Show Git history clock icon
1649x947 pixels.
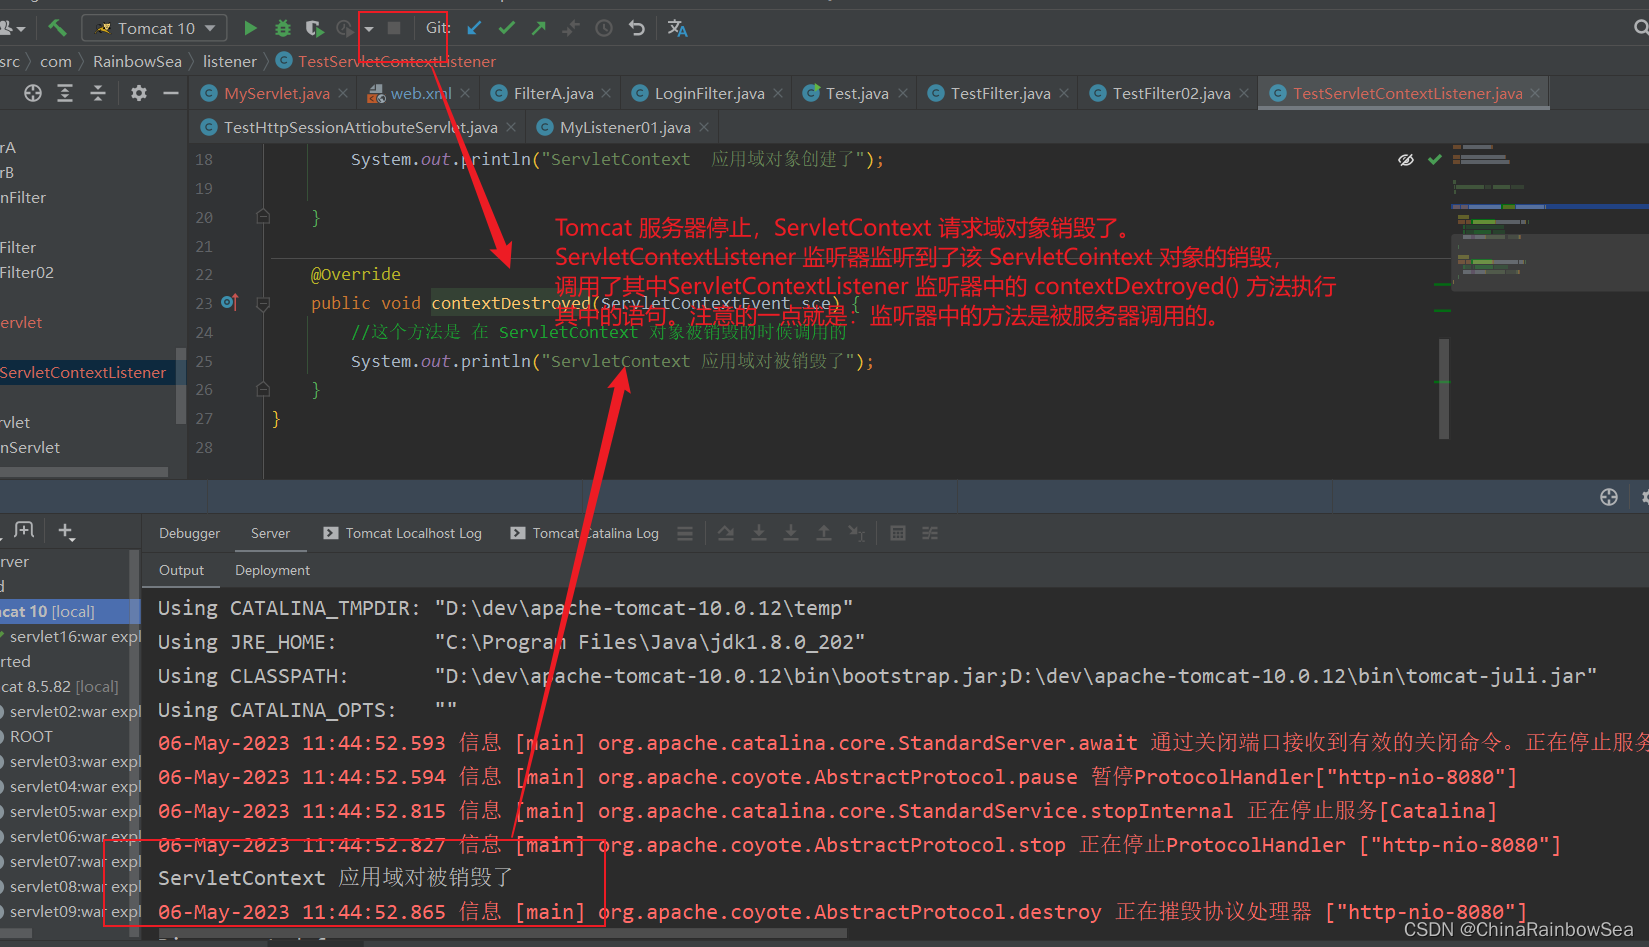pyautogui.click(x=604, y=28)
